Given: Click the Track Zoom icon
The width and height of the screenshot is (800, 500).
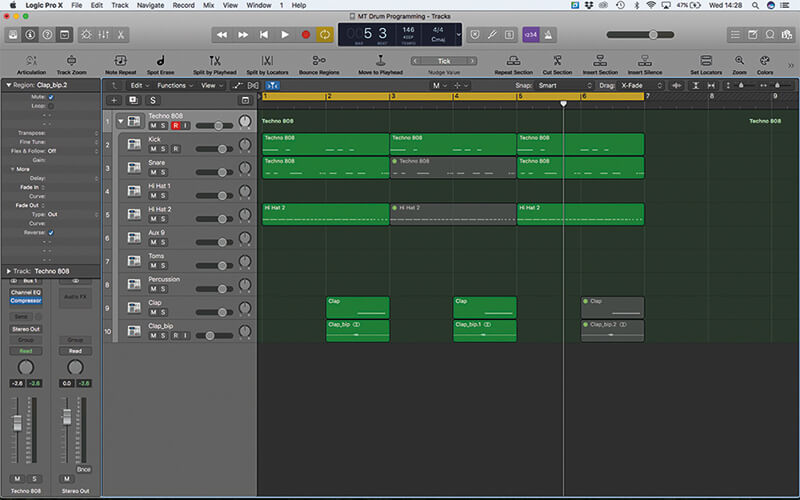Looking at the screenshot, I should pyautogui.click(x=71, y=61).
